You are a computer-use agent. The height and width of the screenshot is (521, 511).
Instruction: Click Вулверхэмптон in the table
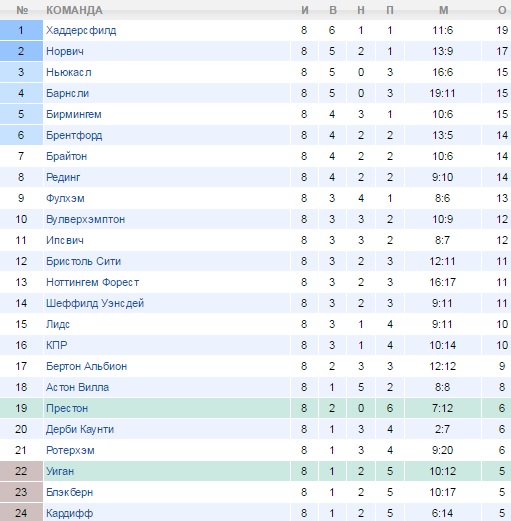(85, 219)
